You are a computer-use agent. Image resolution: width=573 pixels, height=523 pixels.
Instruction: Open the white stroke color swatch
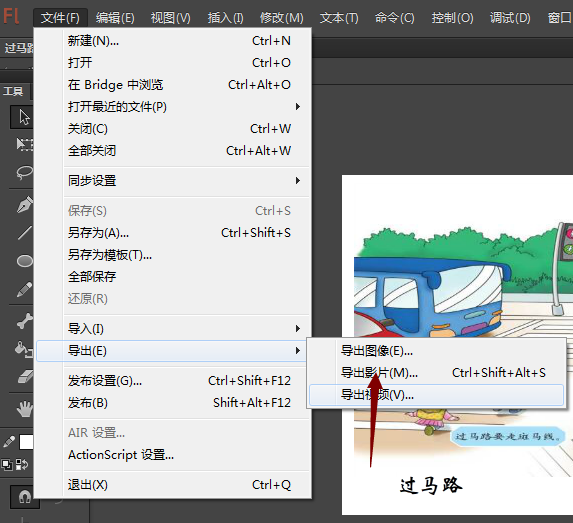tap(26, 442)
